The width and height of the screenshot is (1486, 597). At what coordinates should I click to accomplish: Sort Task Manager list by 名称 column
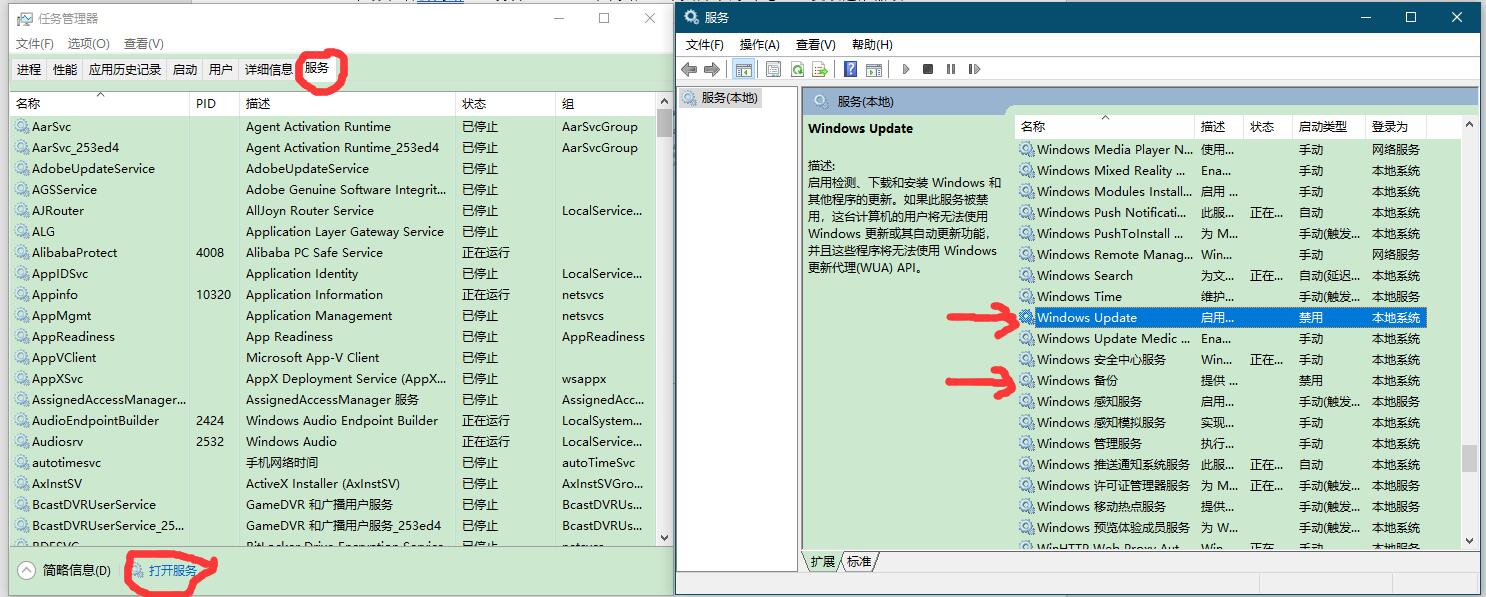click(x=100, y=103)
